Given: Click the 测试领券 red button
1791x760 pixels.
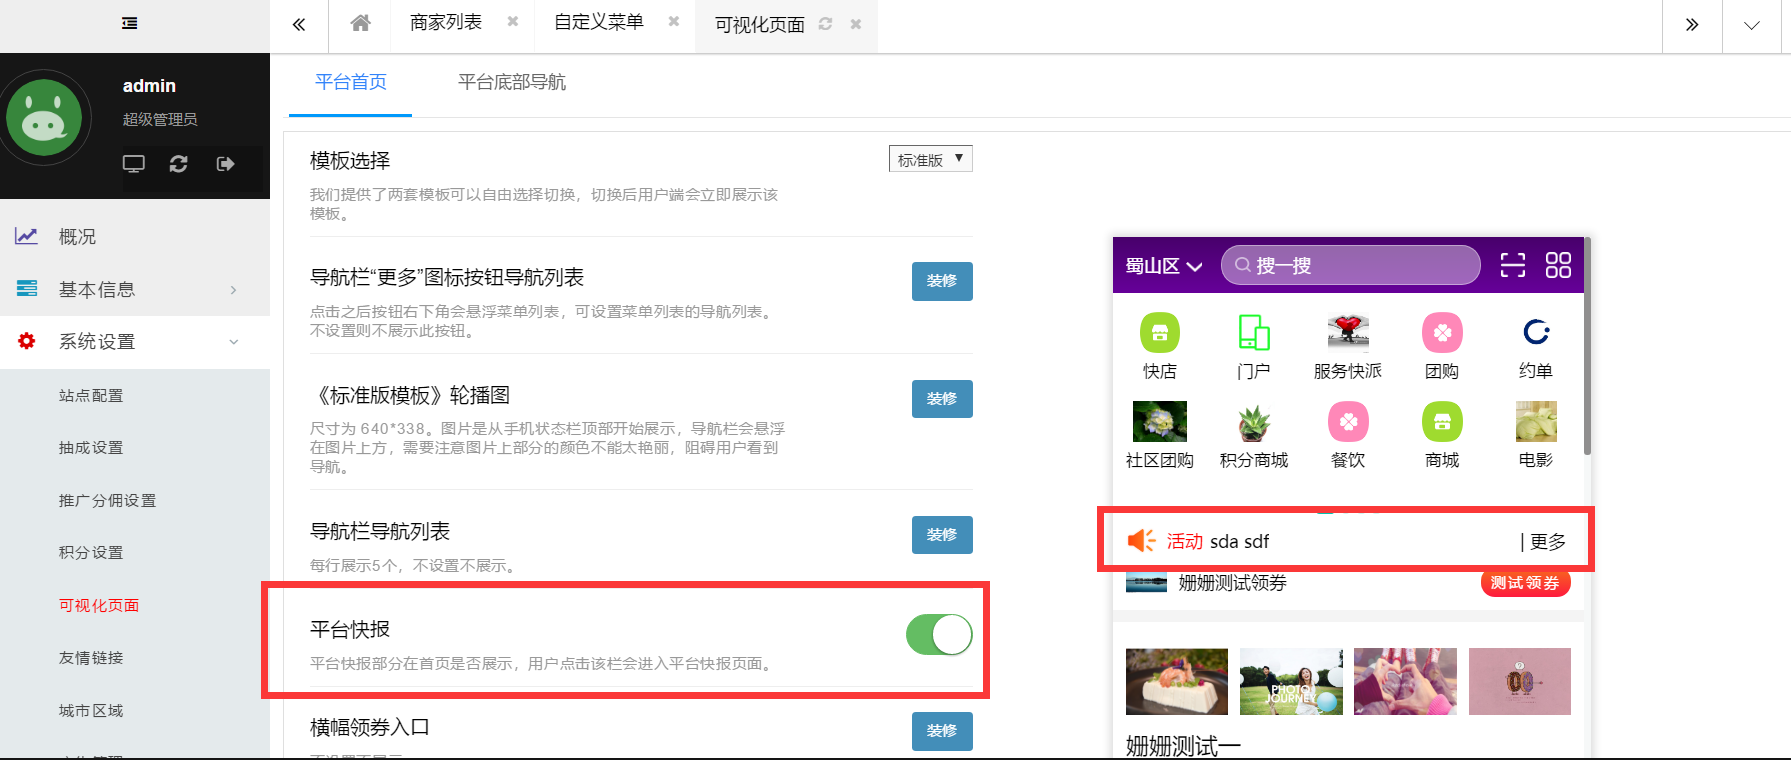Looking at the screenshot, I should (x=1525, y=583).
